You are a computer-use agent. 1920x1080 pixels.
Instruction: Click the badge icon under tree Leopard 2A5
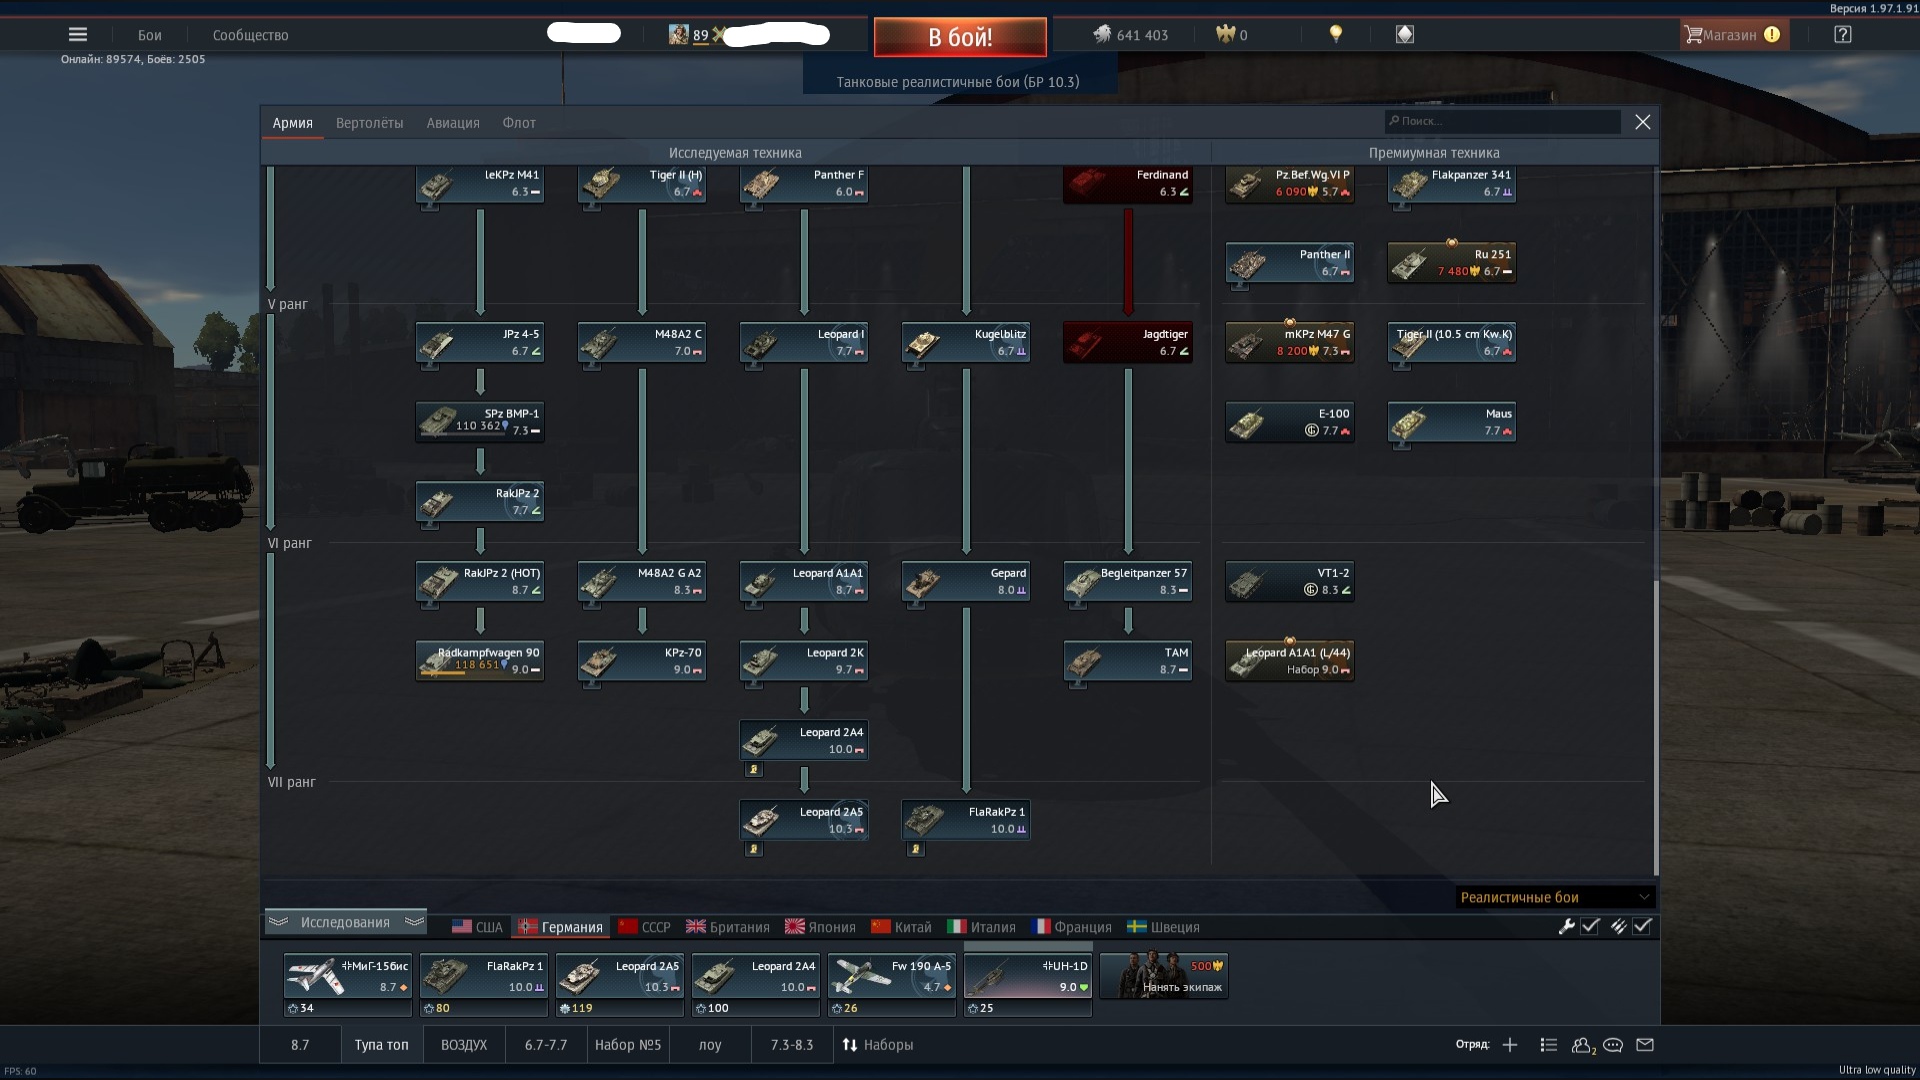tap(754, 849)
